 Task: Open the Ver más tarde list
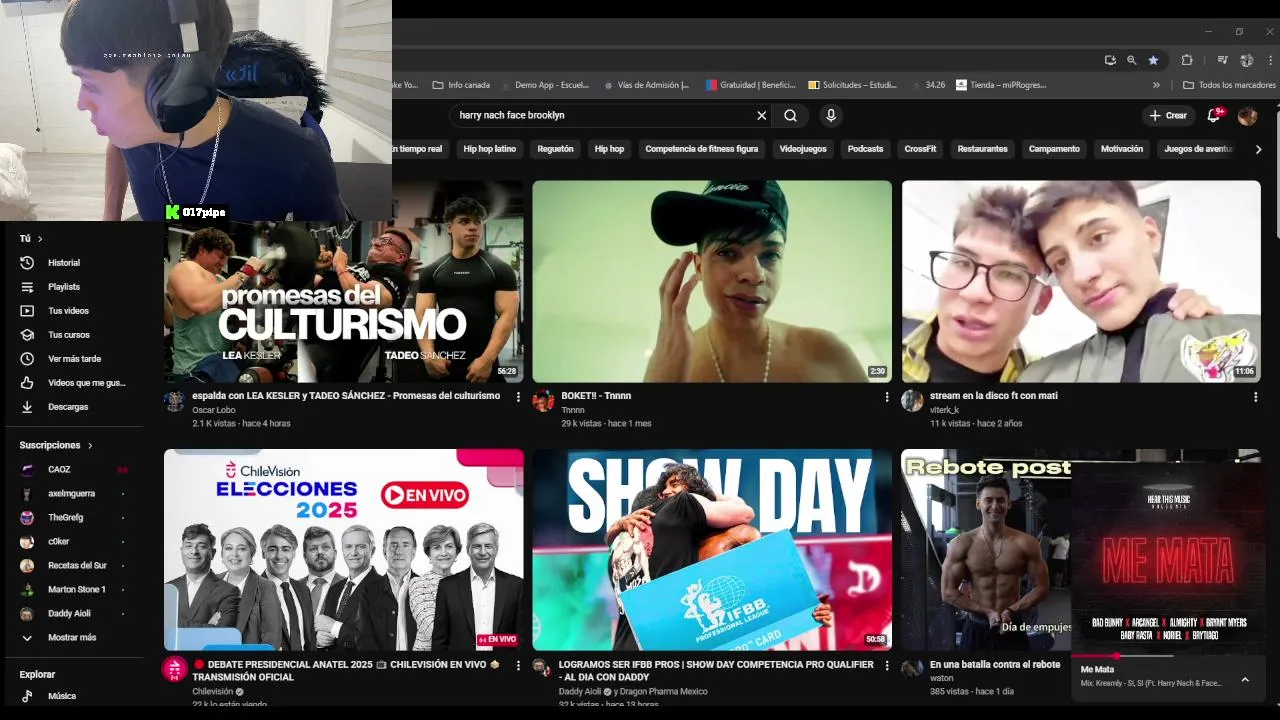point(74,359)
